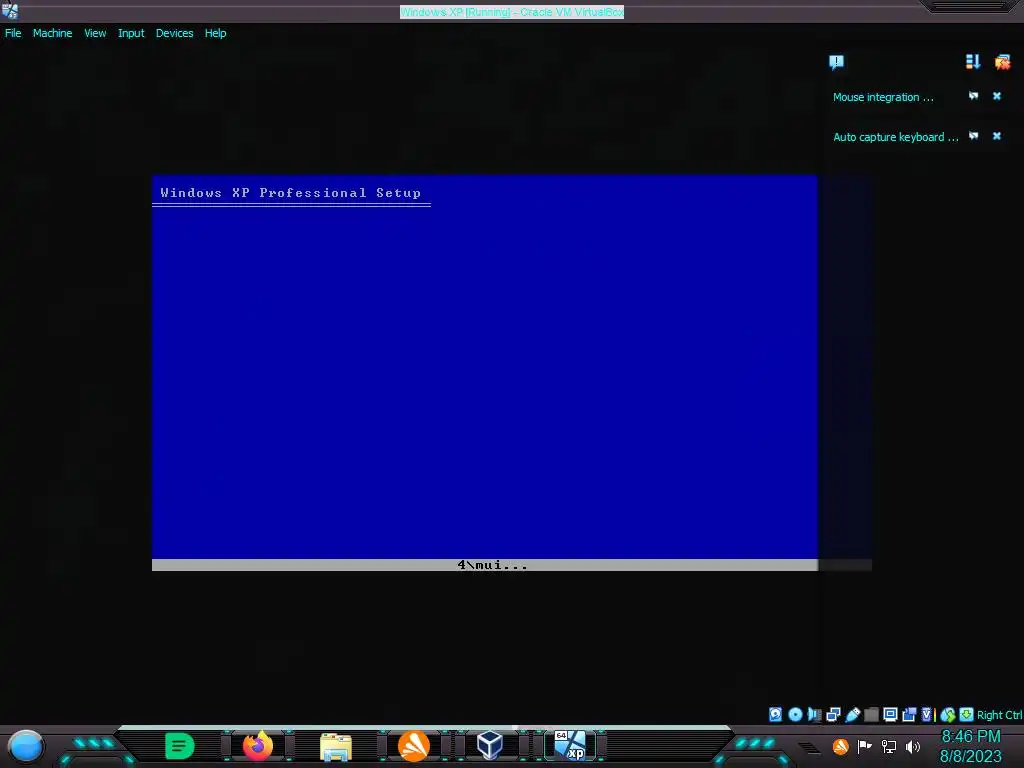Image resolution: width=1024 pixels, height=768 pixels.
Task: Click the audio status icon
Action: click(814, 714)
